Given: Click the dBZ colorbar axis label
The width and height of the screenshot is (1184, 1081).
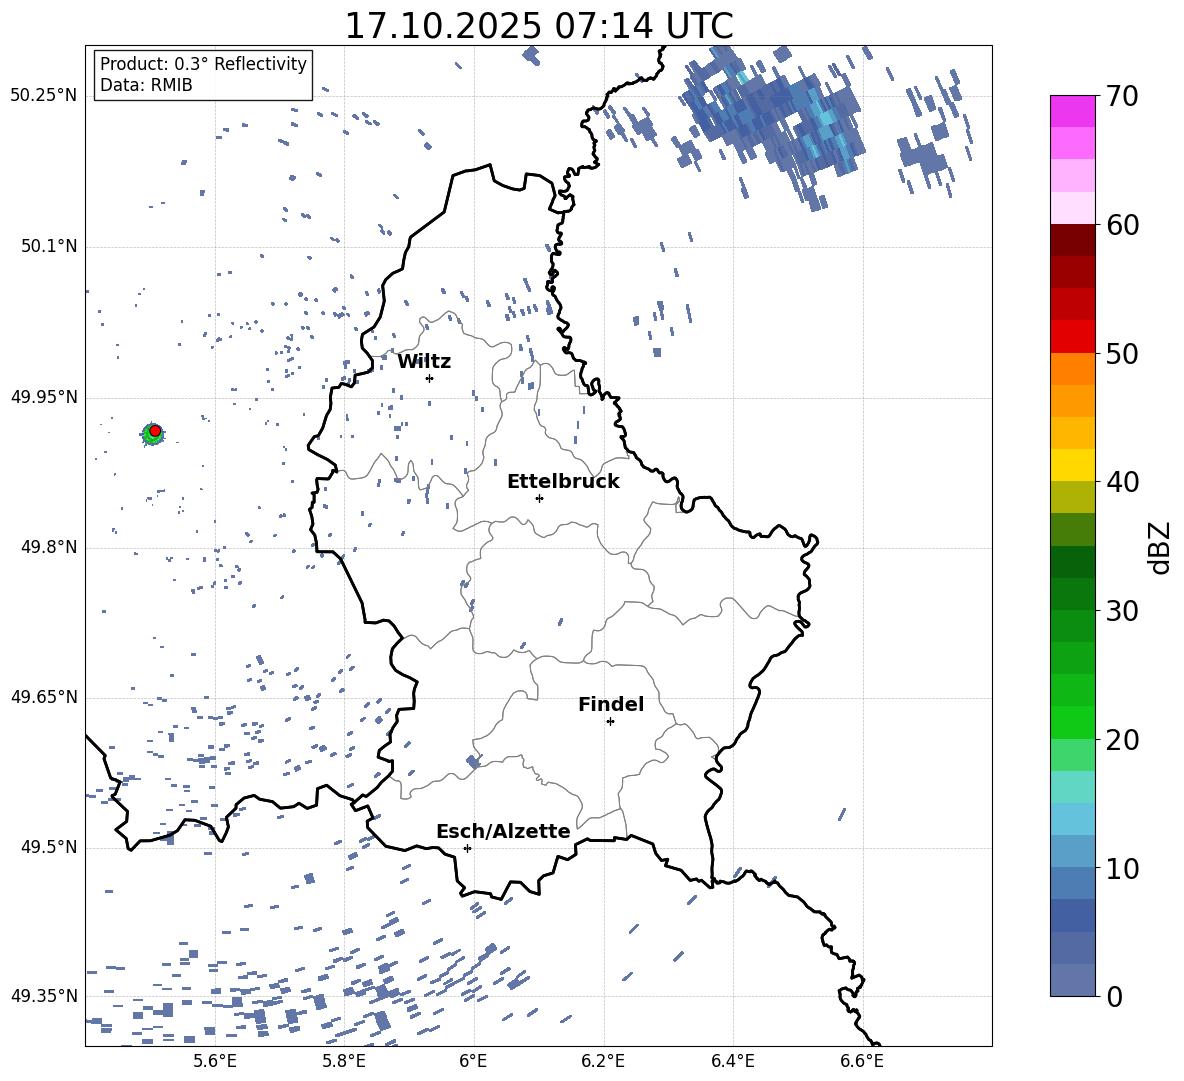Looking at the screenshot, I should point(1159,547).
